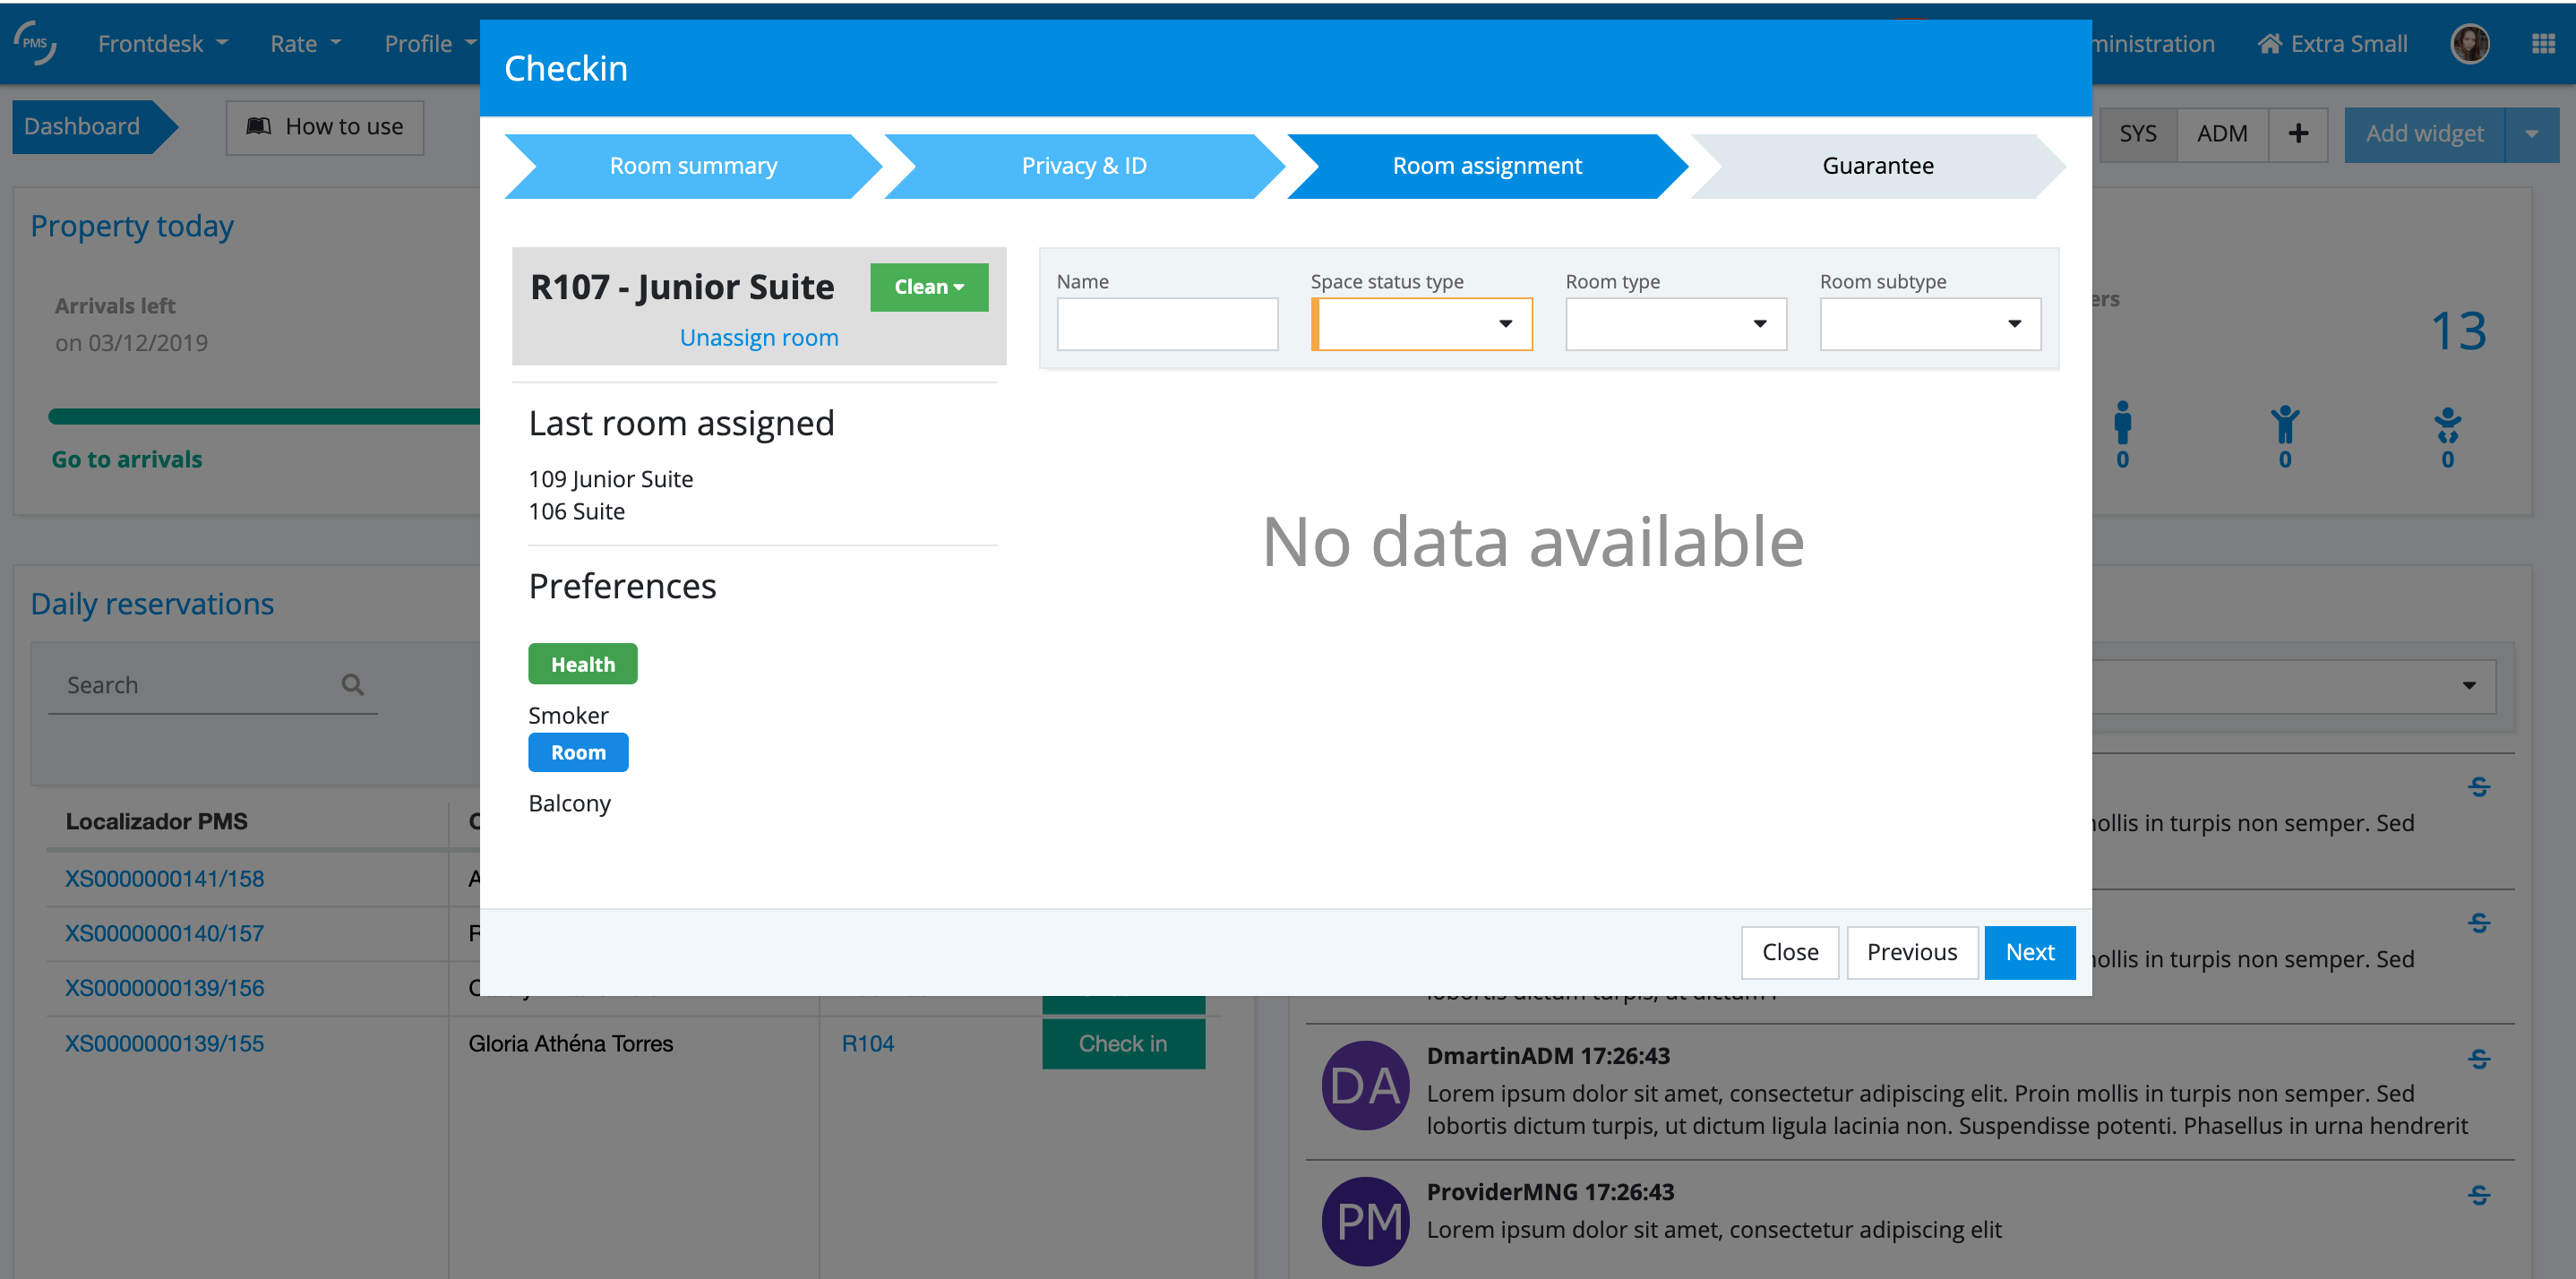Click the plus icon next to ADM

(x=2298, y=133)
